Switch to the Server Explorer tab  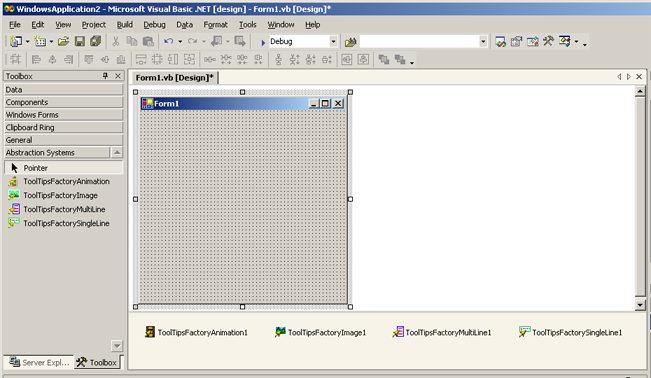point(39,363)
